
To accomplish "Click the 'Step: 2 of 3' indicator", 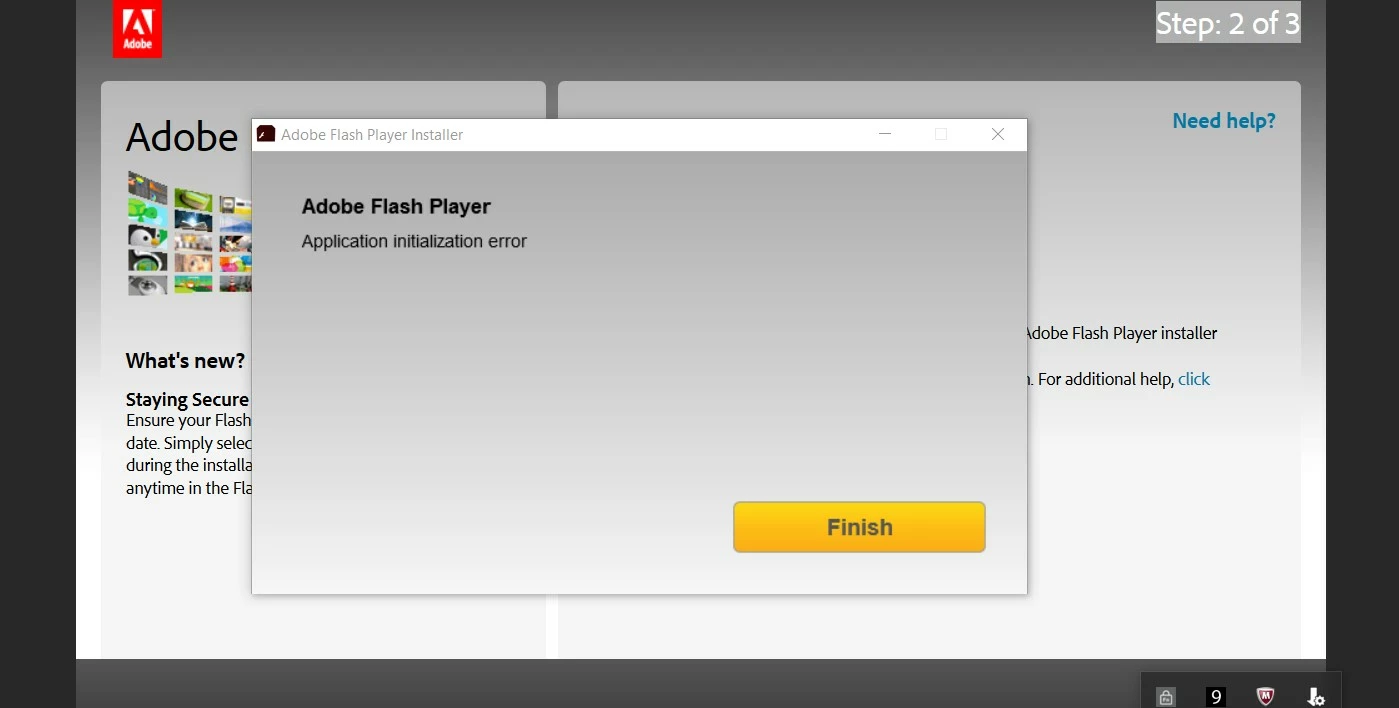I will (x=1228, y=23).
